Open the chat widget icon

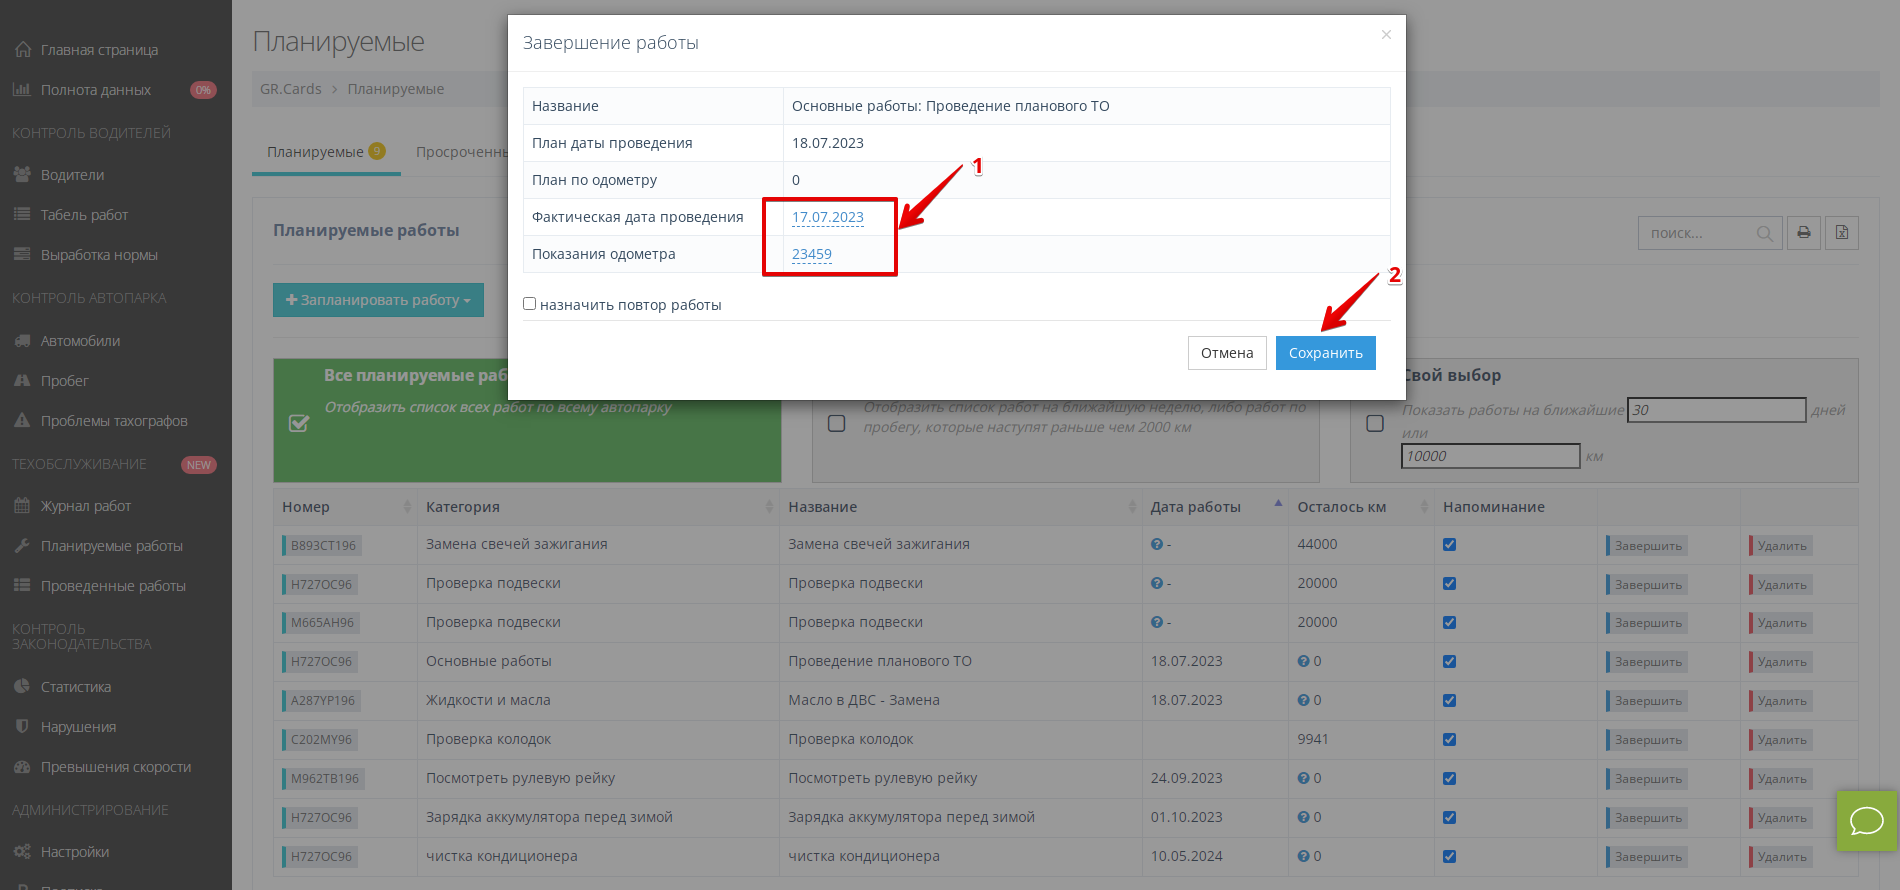click(1866, 822)
